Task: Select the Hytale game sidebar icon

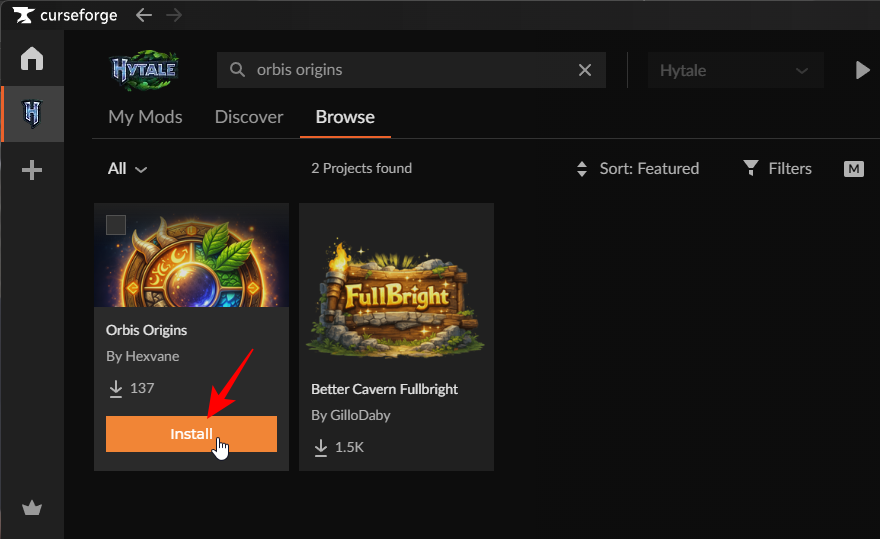Action: pos(32,113)
